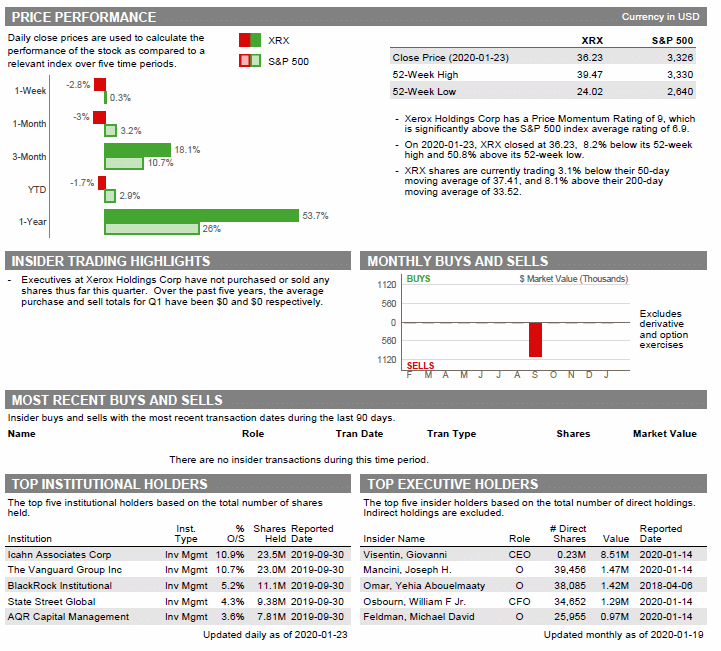Click the TOP INSTITUTIONAL HOLDERS header
Viewport: 721px width, 651px height.
click(177, 484)
